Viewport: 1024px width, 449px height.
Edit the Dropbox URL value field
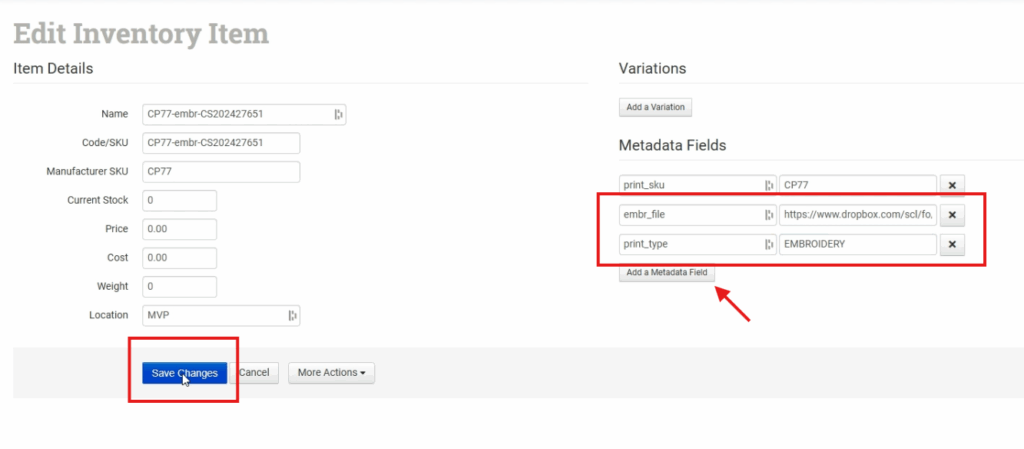point(857,215)
